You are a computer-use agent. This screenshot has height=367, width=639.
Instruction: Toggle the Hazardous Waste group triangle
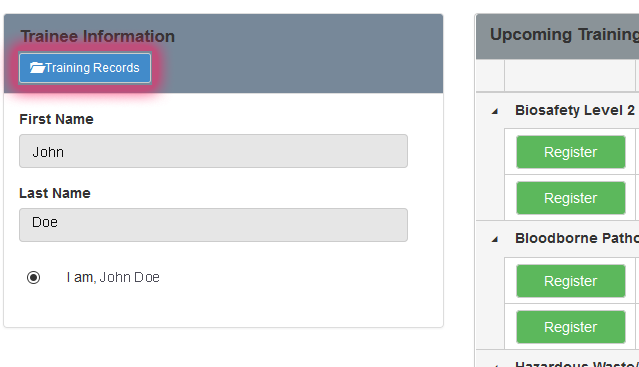tap(495, 365)
